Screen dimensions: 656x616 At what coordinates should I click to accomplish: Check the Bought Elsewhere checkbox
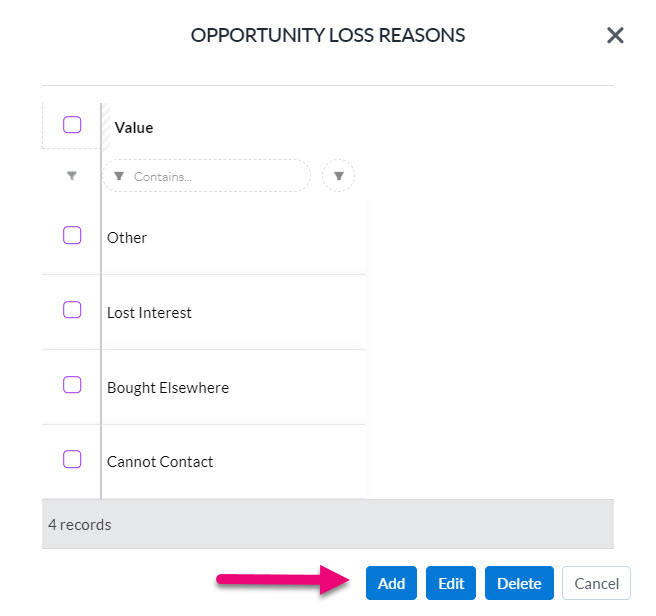pyautogui.click(x=72, y=385)
